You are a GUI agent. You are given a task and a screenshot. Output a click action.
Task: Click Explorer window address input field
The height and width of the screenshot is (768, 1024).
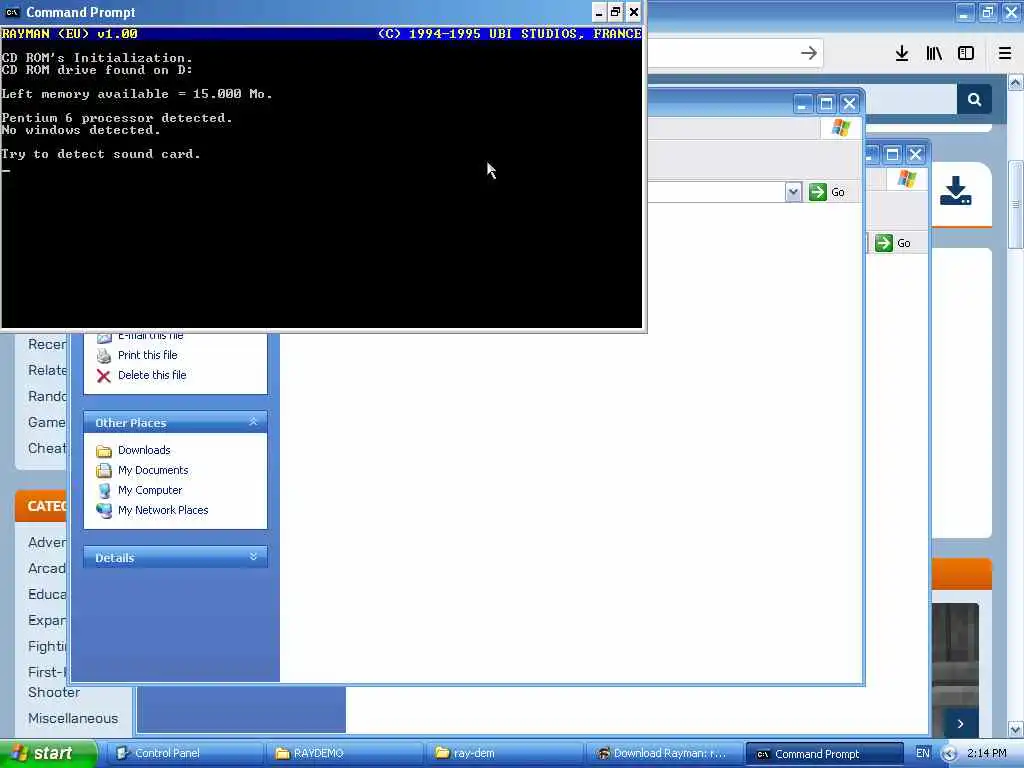(x=716, y=192)
